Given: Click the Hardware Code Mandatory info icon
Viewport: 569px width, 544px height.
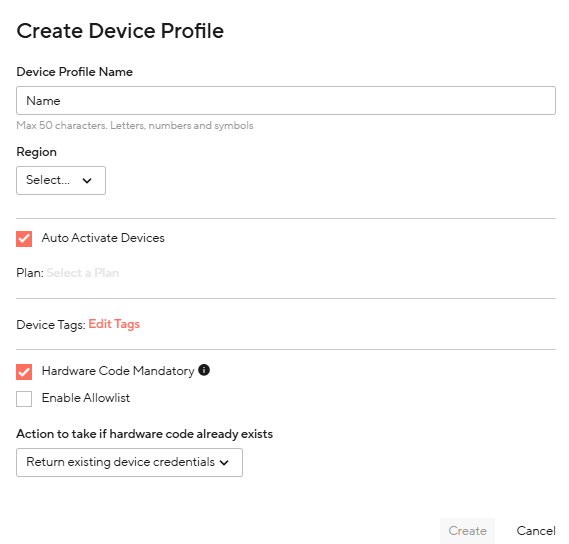Looking at the screenshot, I should [204, 370].
